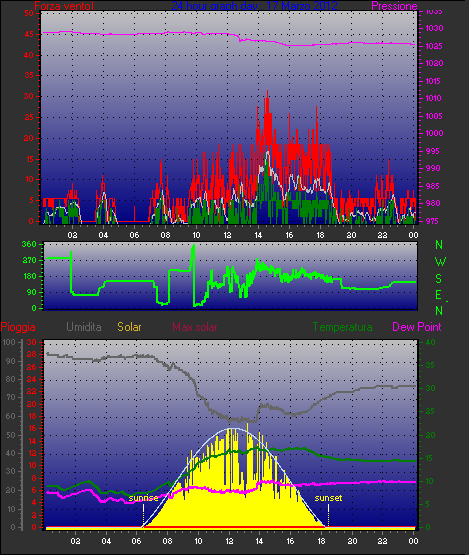Click the green "Temperatura" legend label
Viewport: 469px width, 555px height.
342,327
